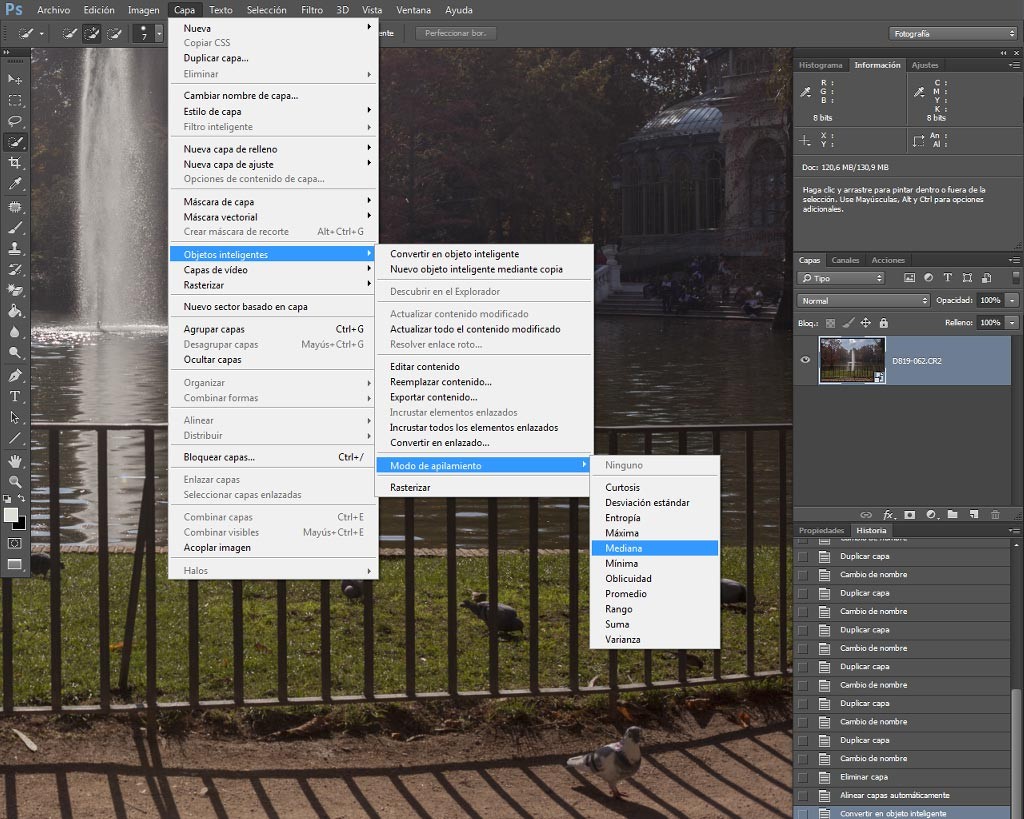The image size is (1024, 819).
Task: Open the Tipo layer filter dropdown
Action: click(x=841, y=278)
